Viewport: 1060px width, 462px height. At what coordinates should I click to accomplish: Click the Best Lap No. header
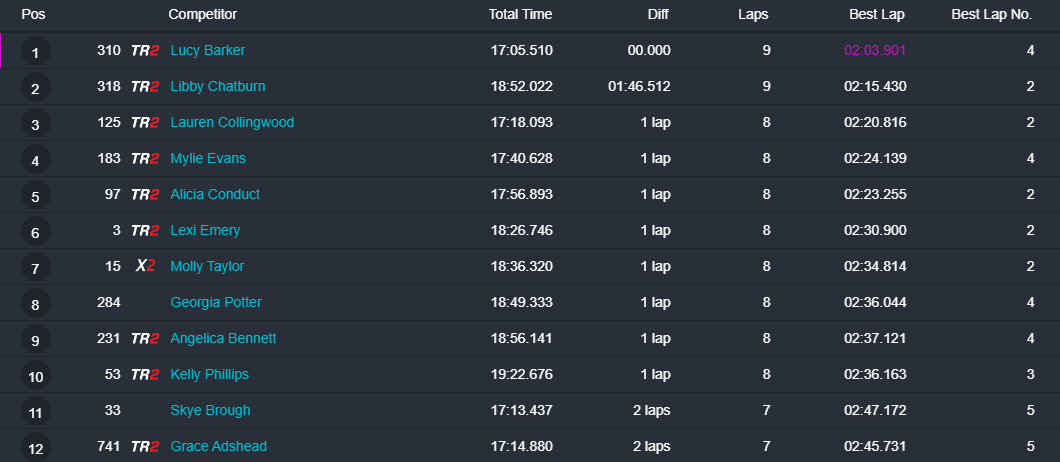991,15
